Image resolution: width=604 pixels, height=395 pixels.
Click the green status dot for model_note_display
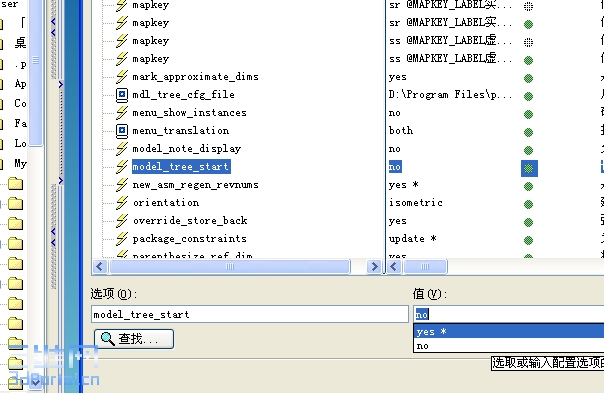click(528, 150)
